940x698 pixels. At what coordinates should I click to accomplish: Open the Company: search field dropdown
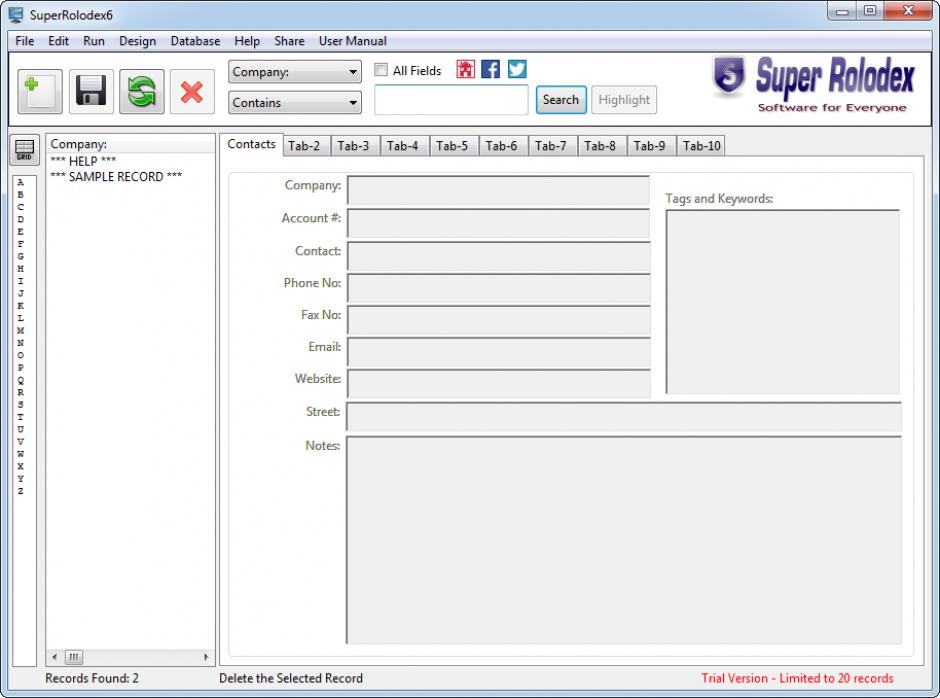tap(294, 71)
